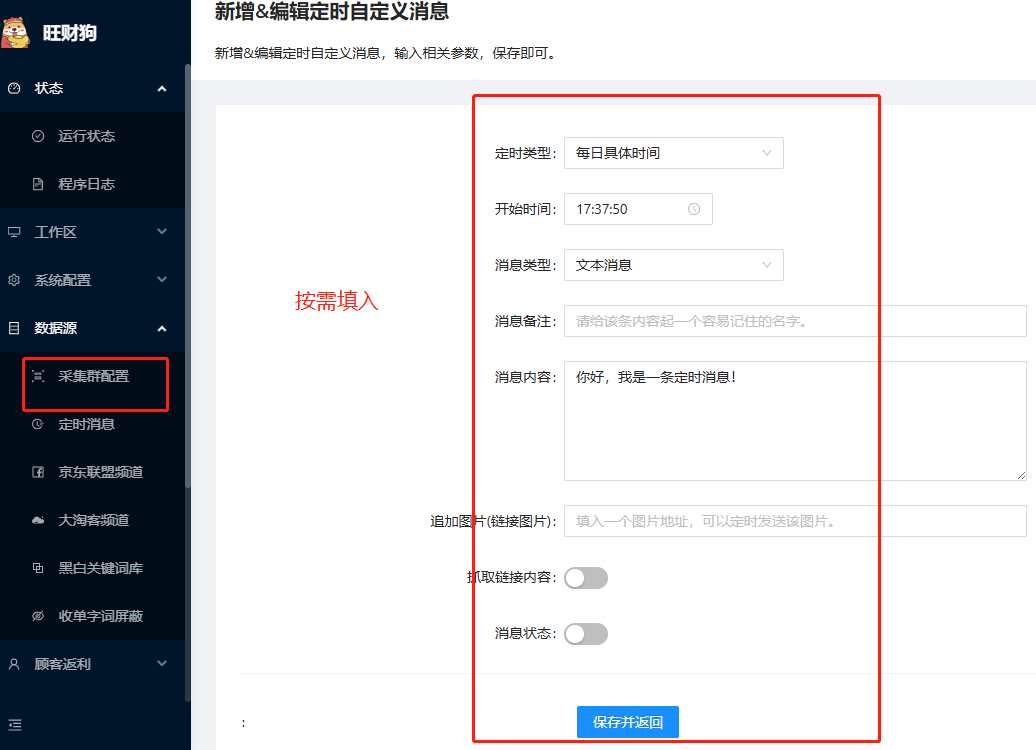Open the 定时类型 dropdown
1036x750 pixels.
pyautogui.click(x=673, y=153)
